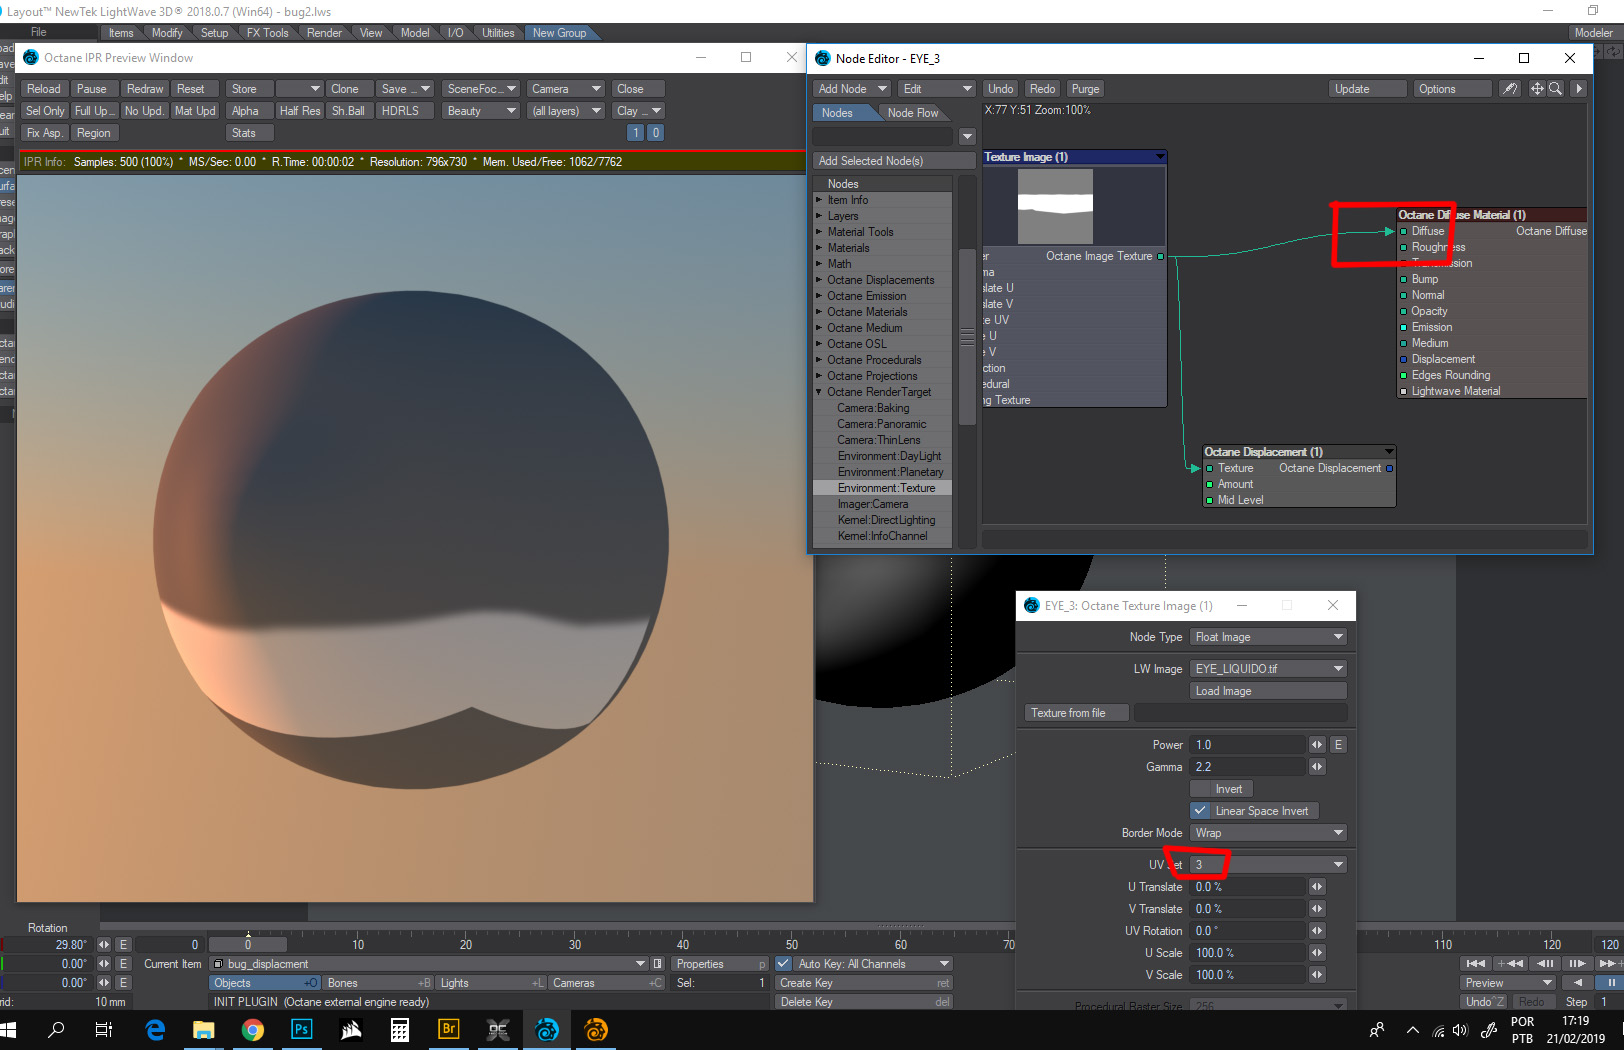The width and height of the screenshot is (1624, 1050).
Task: Click the LightWave Layout taskbar icon
Action: 546,1030
